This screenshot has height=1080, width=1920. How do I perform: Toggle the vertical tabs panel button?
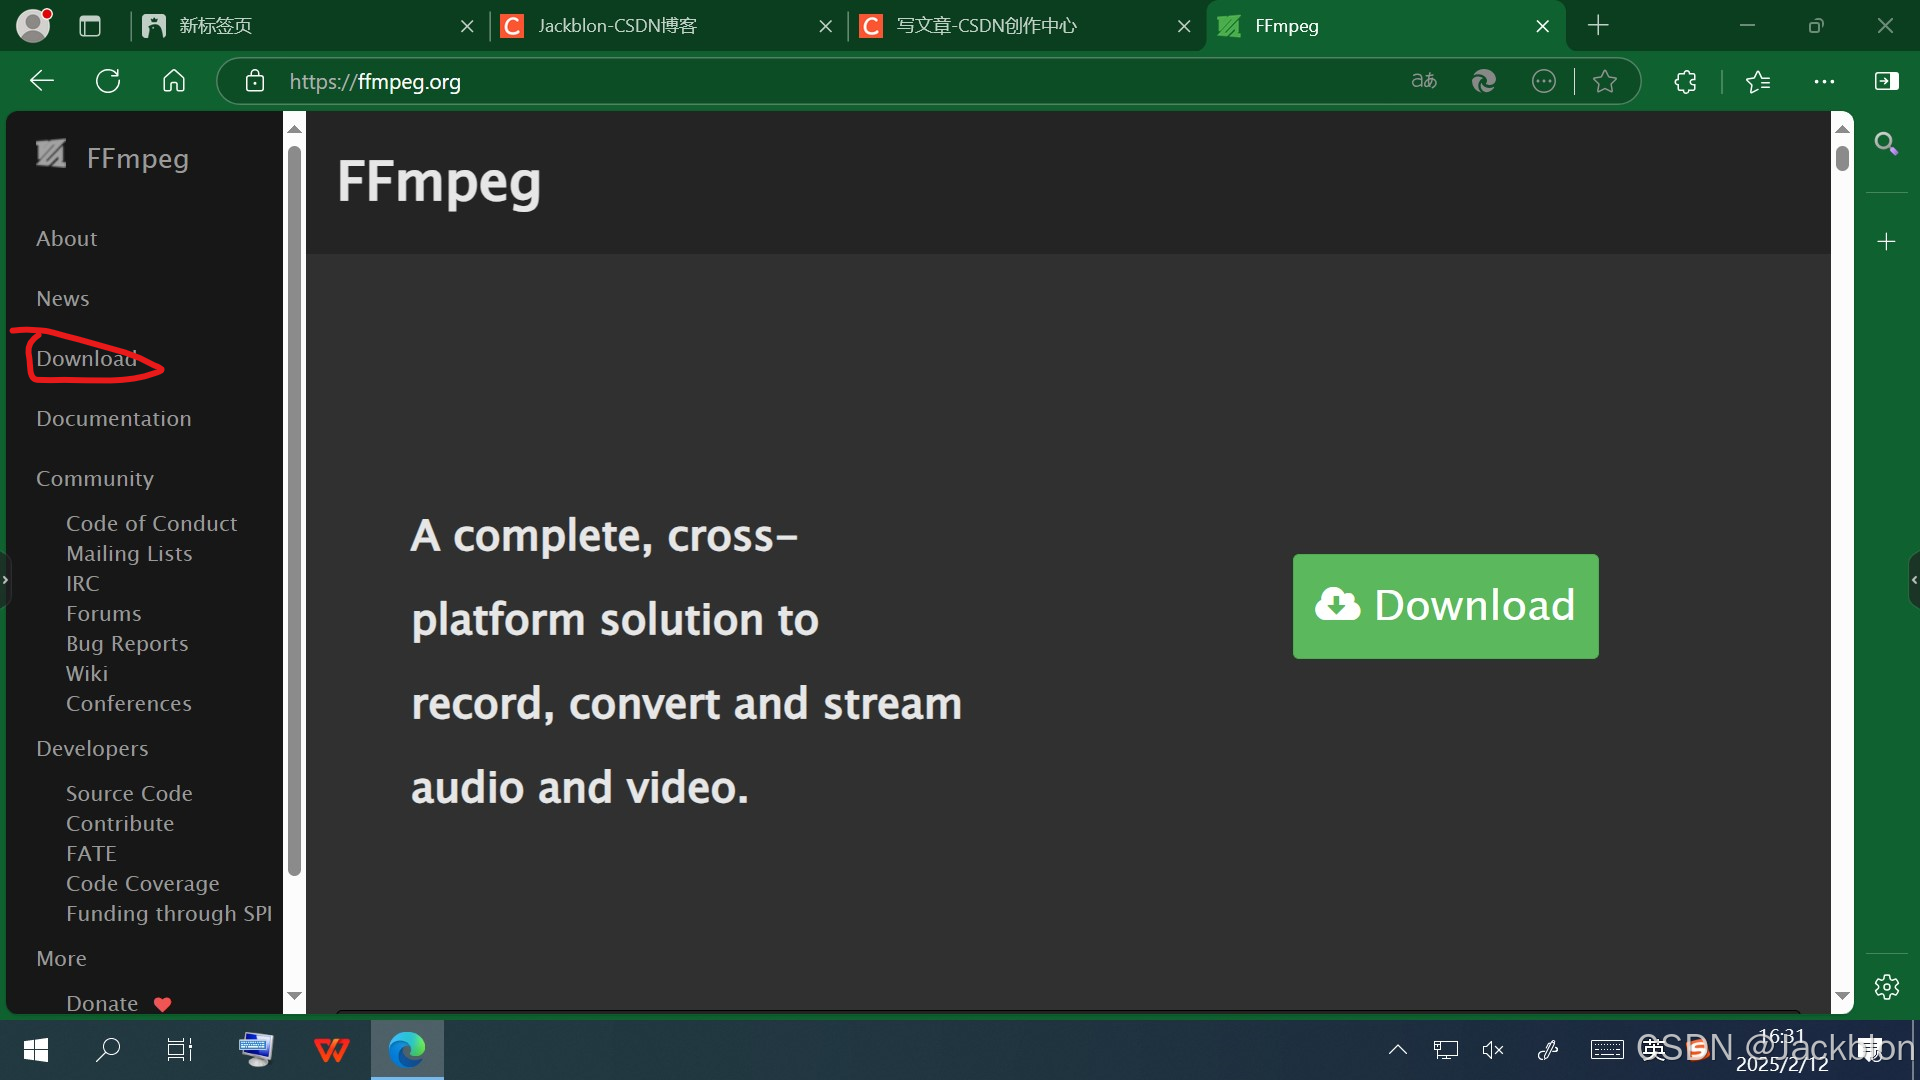90,26
